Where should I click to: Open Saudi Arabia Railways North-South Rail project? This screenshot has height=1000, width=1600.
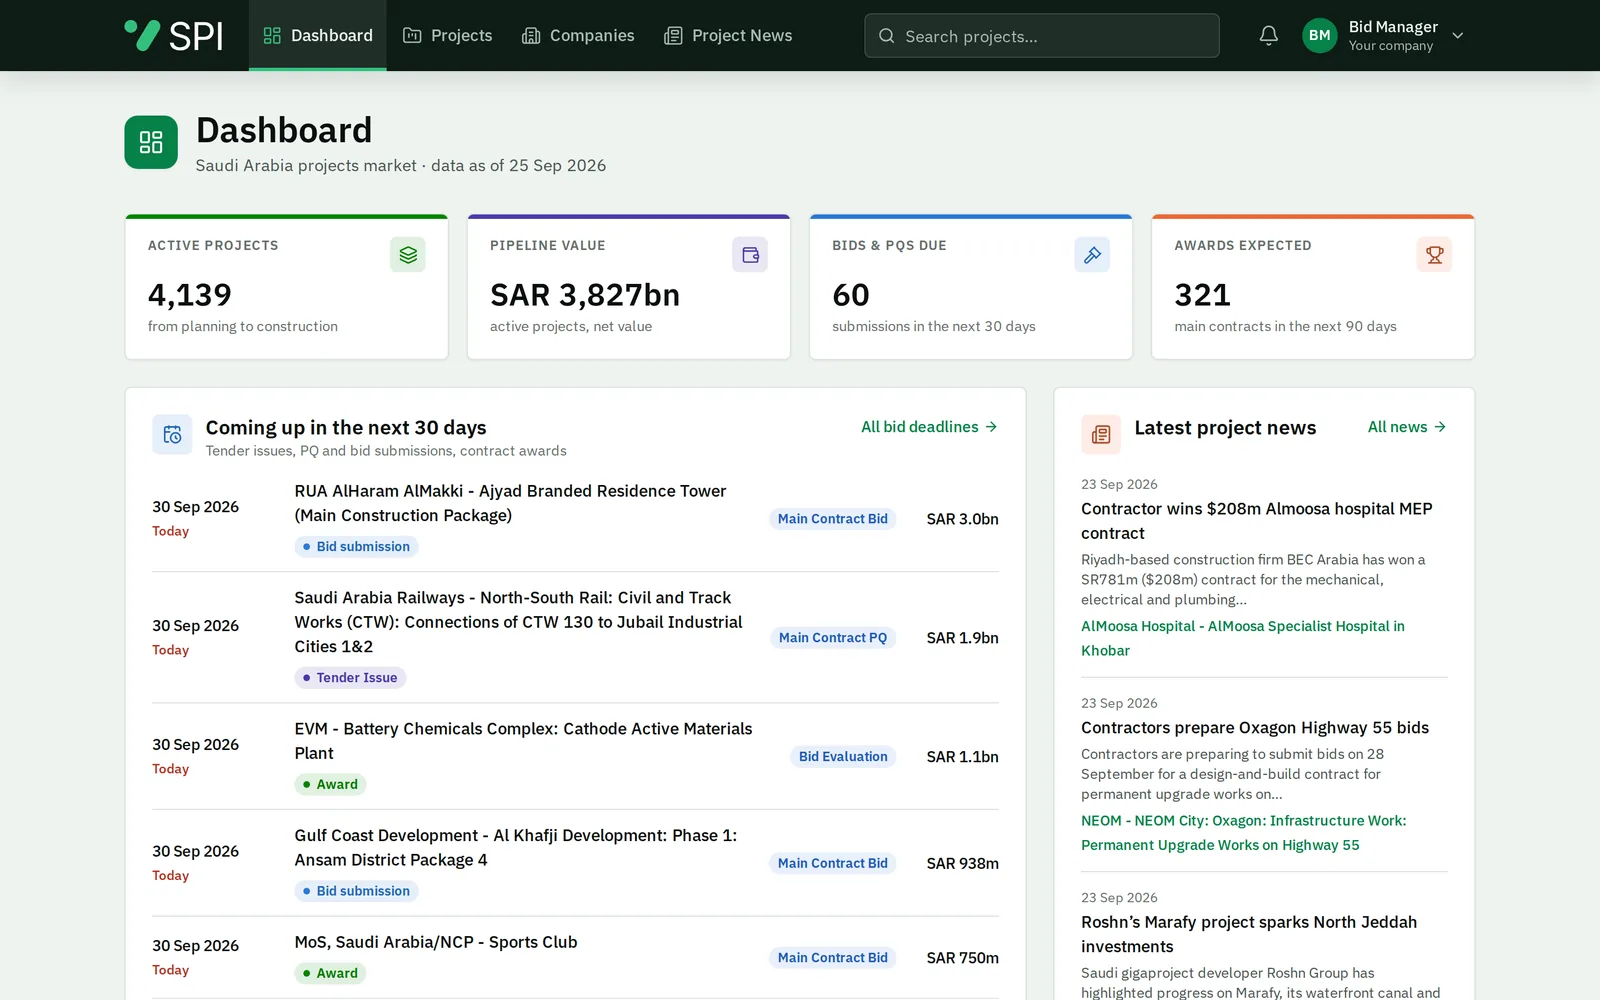click(x=518, y=622)
